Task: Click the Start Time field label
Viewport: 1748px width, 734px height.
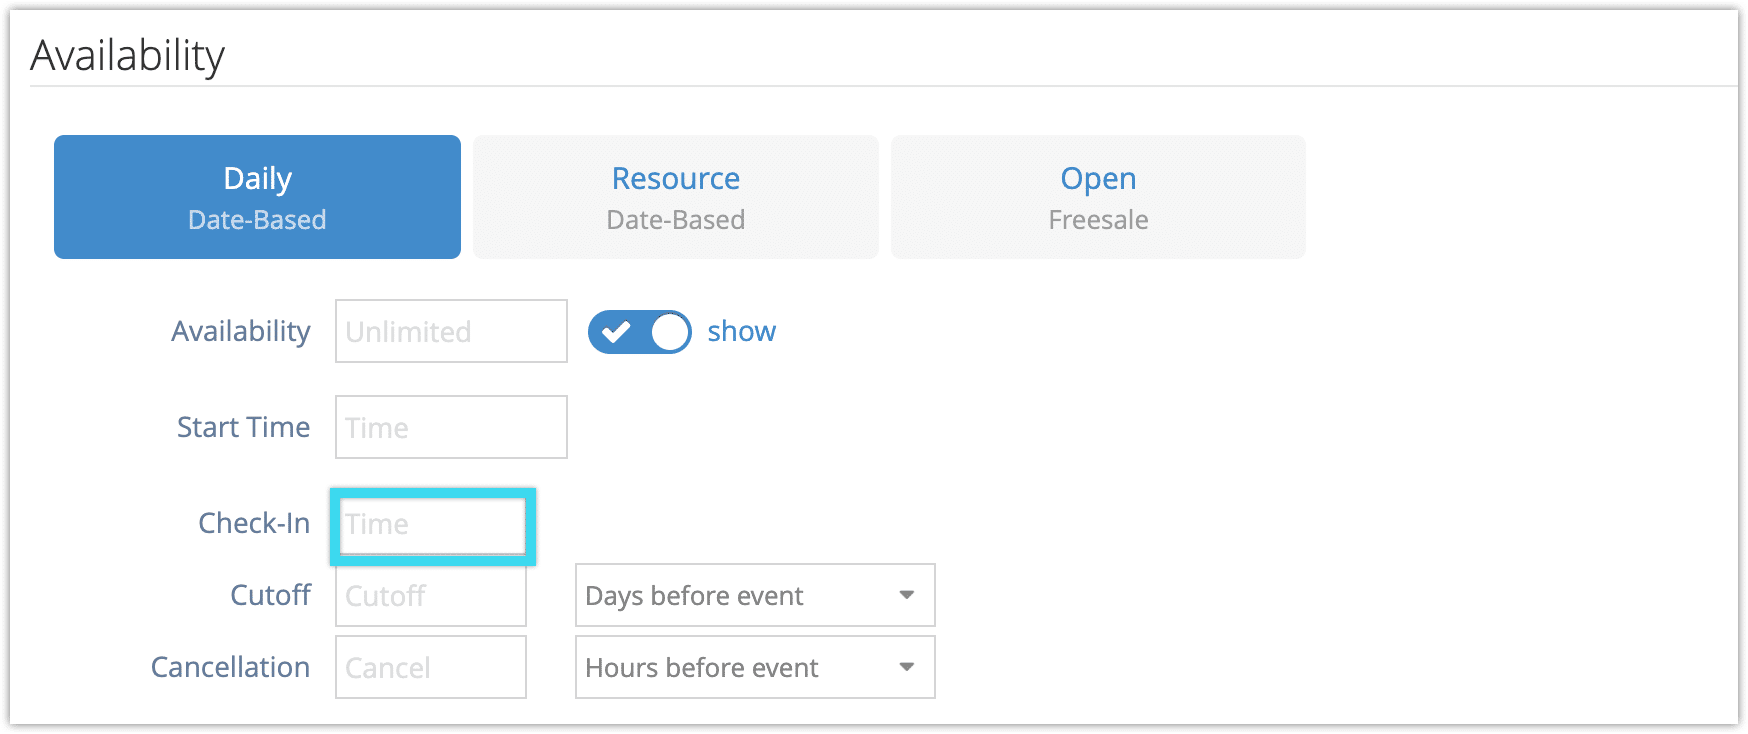Action: pos(243,427)
